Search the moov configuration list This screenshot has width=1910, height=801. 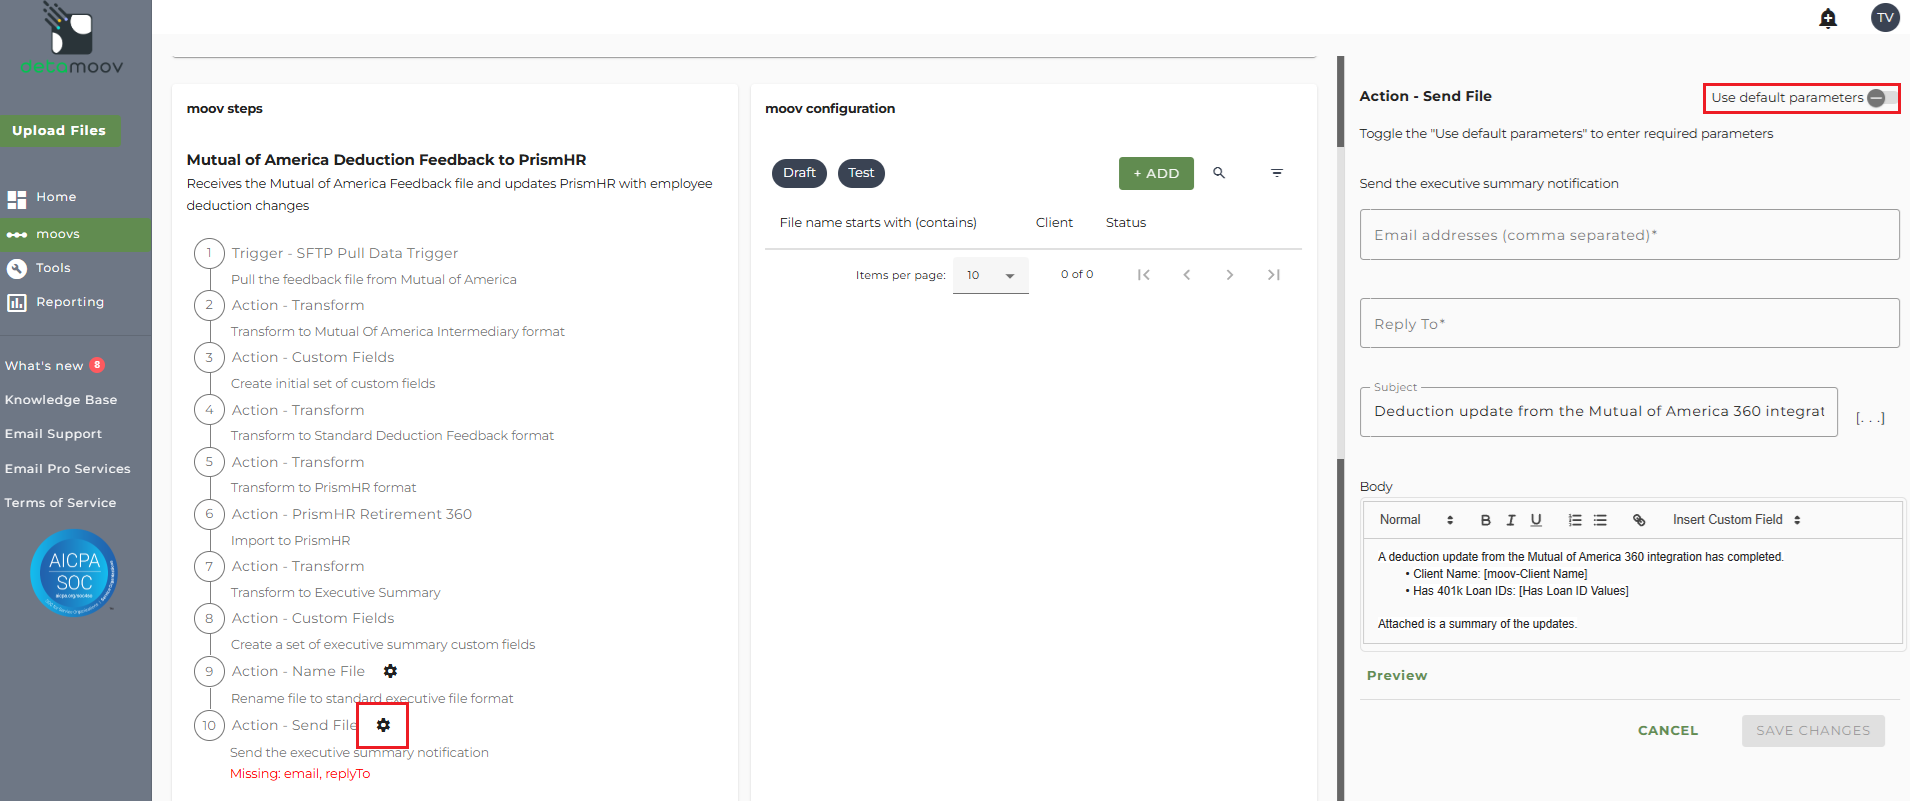pyautogui.click(x=1219, y=173)
